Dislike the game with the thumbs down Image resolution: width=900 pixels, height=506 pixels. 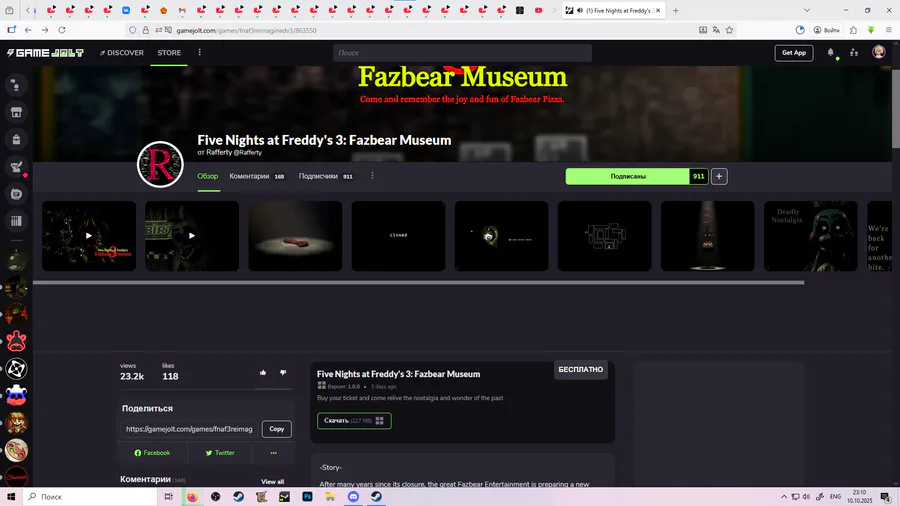[x=283, y=373]
